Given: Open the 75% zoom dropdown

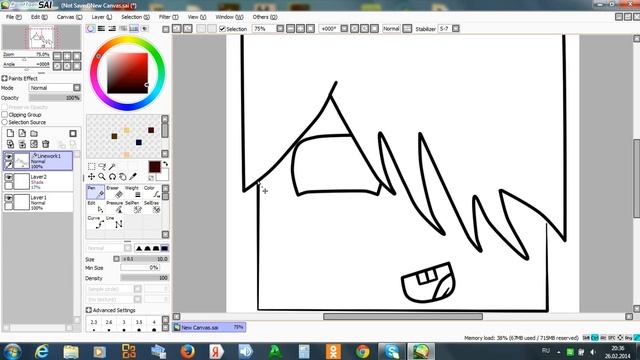Looking at the screenshot, I should click(x=280, y=29).
